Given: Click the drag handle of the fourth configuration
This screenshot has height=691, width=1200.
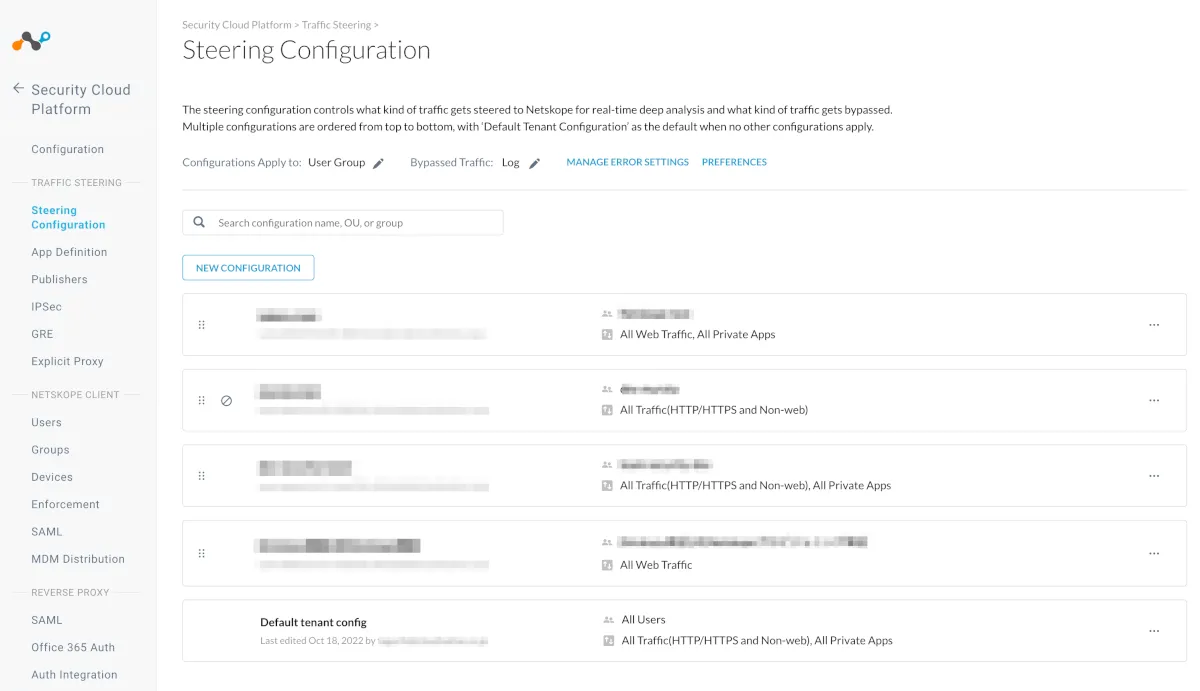Looking at the screenshot, I should 201,553.
